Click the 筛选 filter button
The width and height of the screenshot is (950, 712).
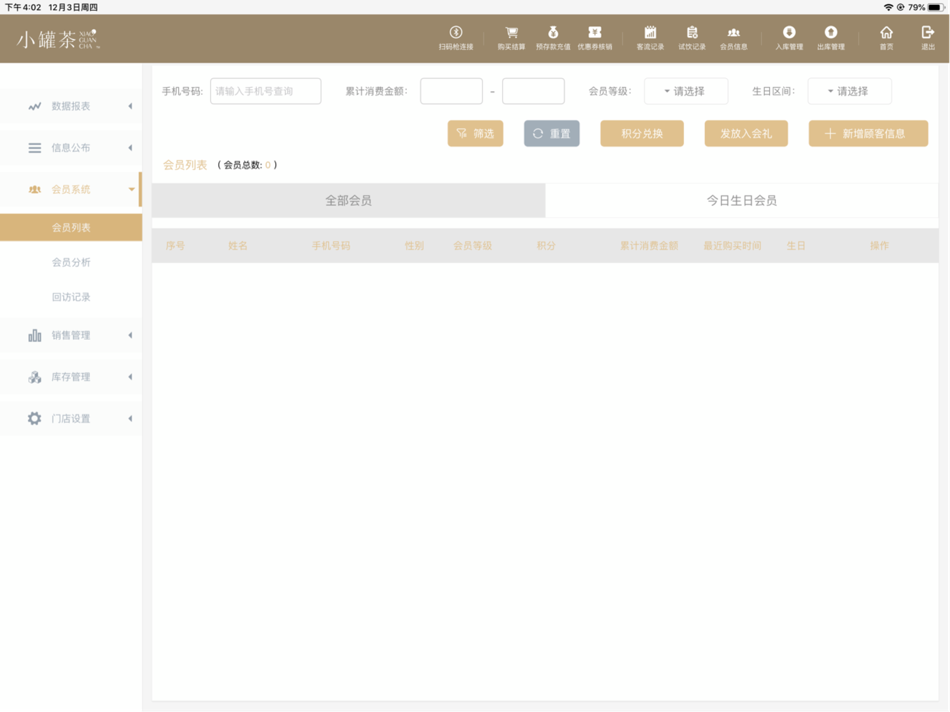click(x=475, y=133)
